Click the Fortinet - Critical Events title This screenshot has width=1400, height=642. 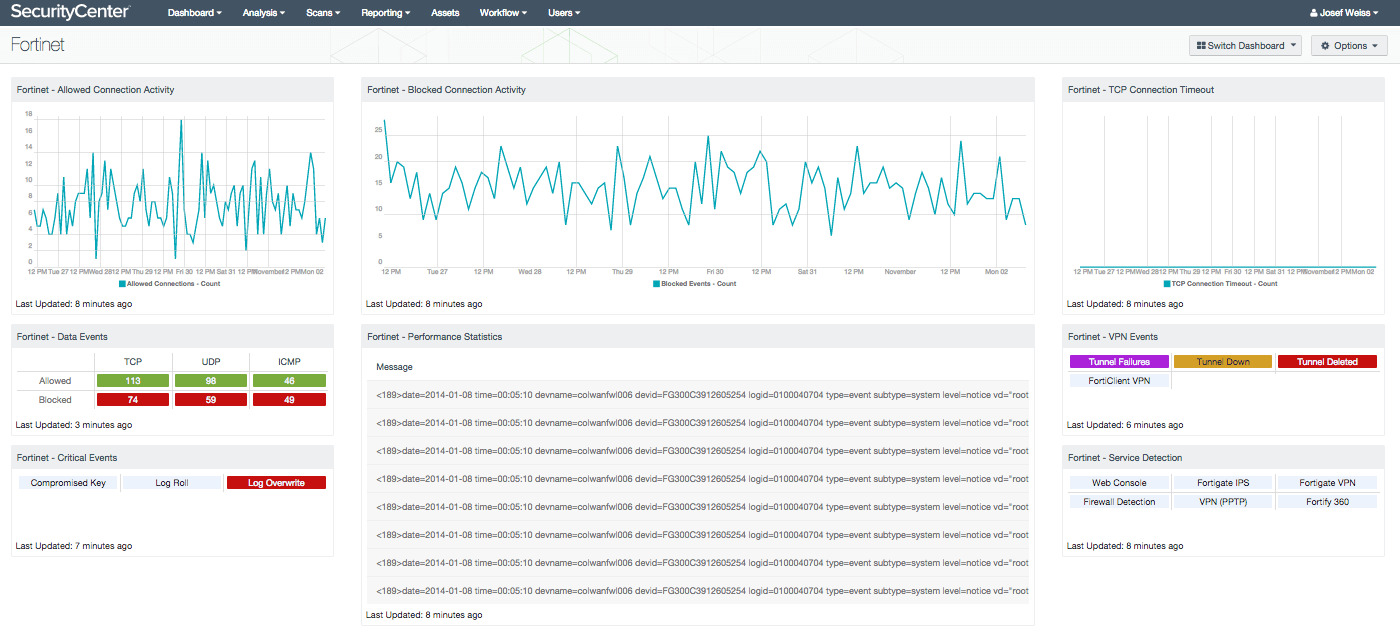click(67, 458)
